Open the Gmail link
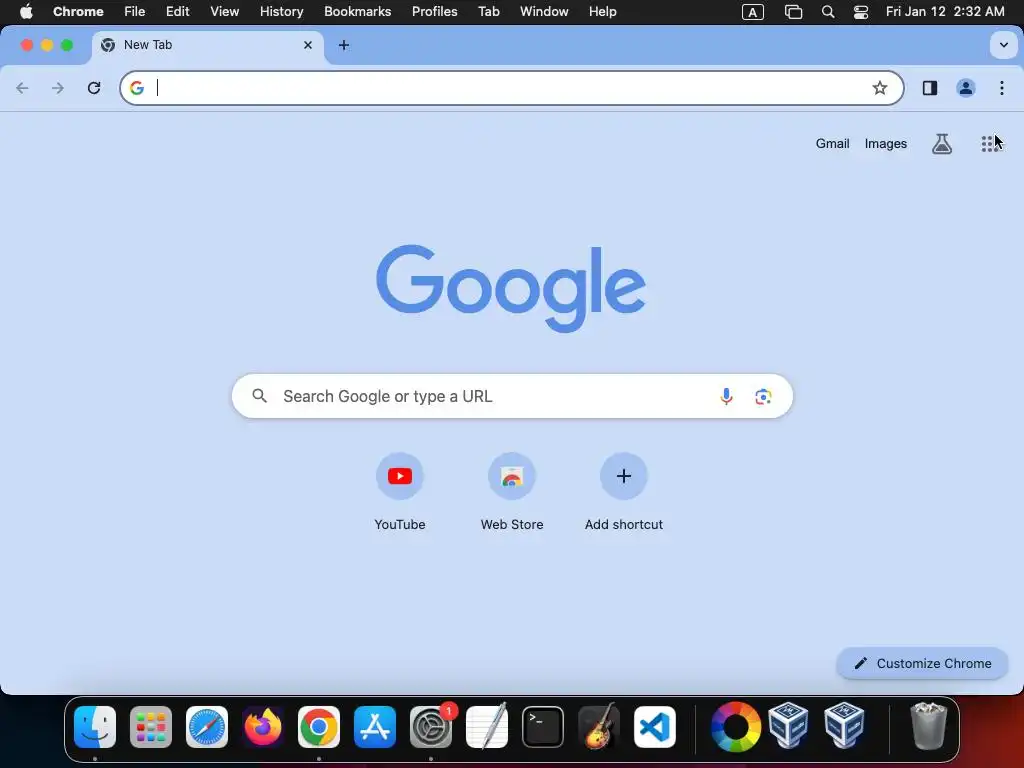 click(x=832, y=144)
